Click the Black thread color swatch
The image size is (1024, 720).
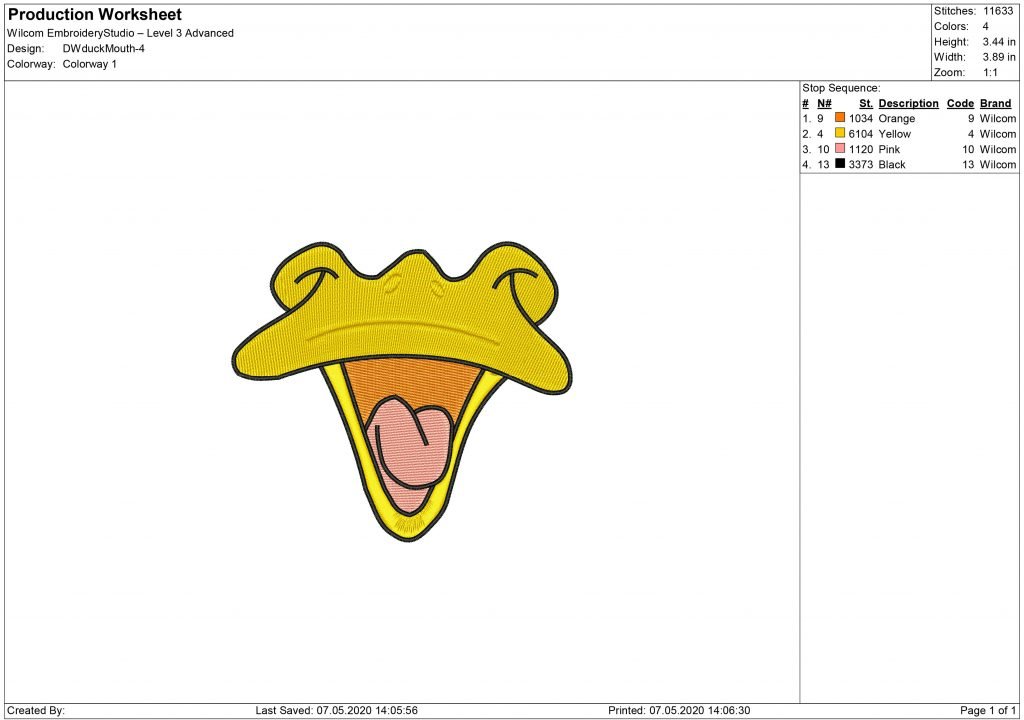point(840,163)
